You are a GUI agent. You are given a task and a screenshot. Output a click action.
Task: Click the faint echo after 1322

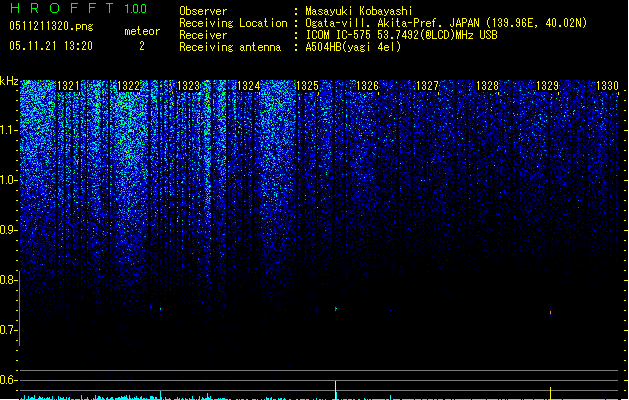[x=160, y=309]
